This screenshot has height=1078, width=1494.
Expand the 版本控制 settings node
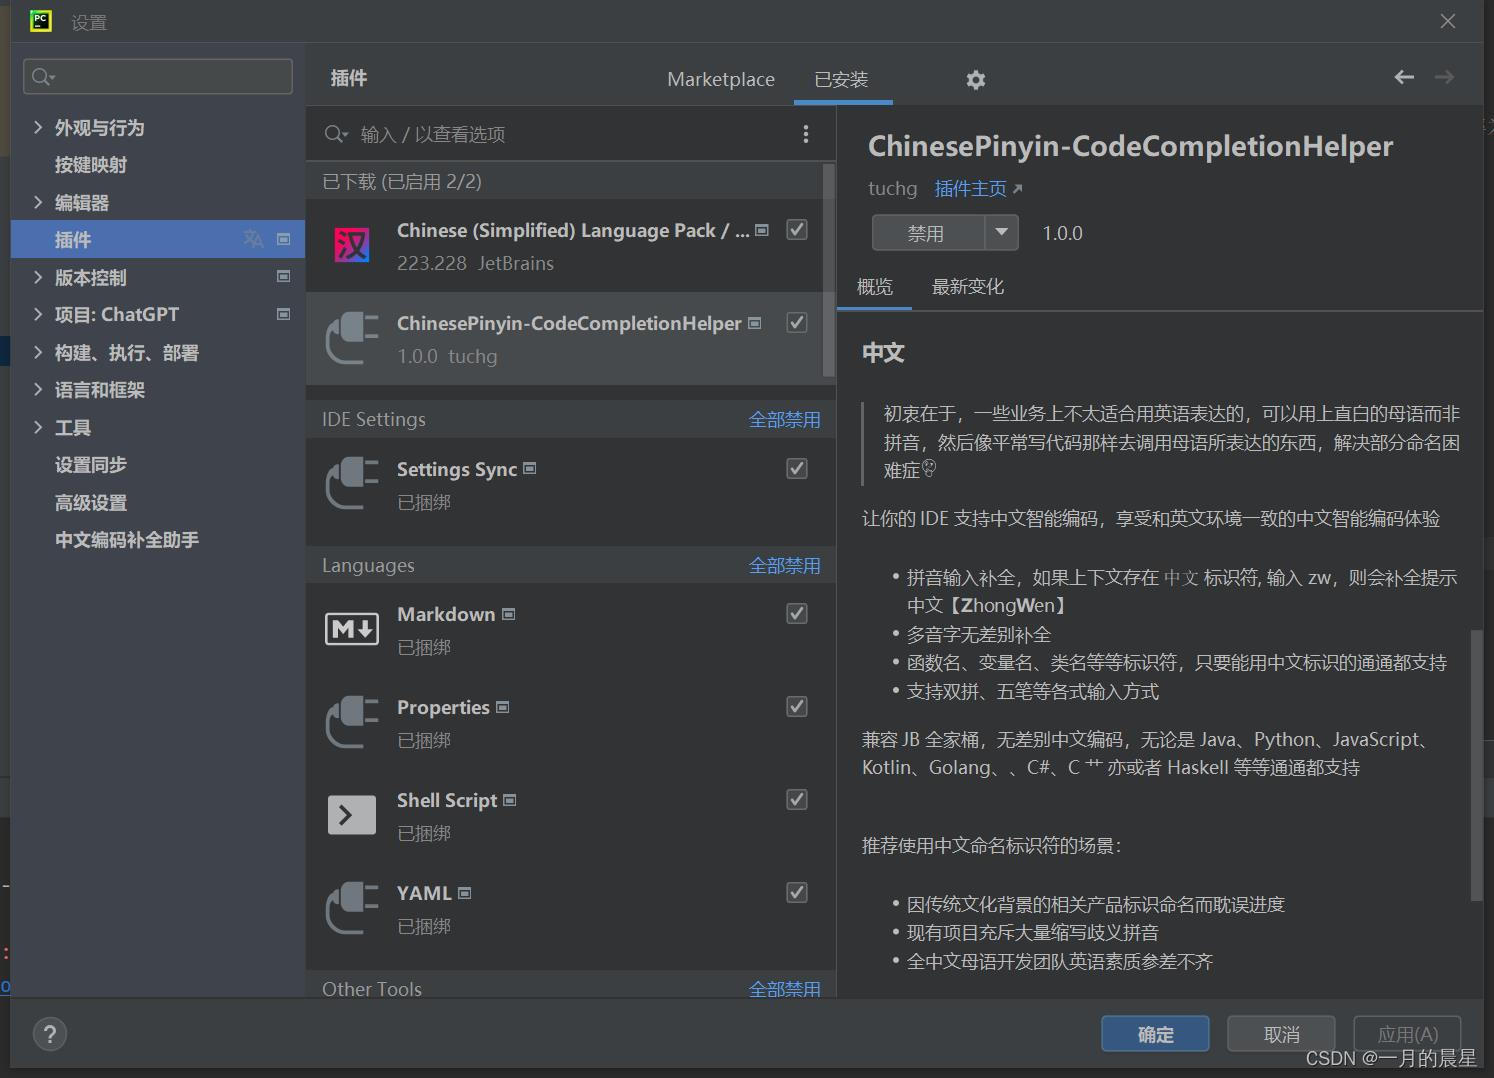pyautogui.click(x=38, y=277)
